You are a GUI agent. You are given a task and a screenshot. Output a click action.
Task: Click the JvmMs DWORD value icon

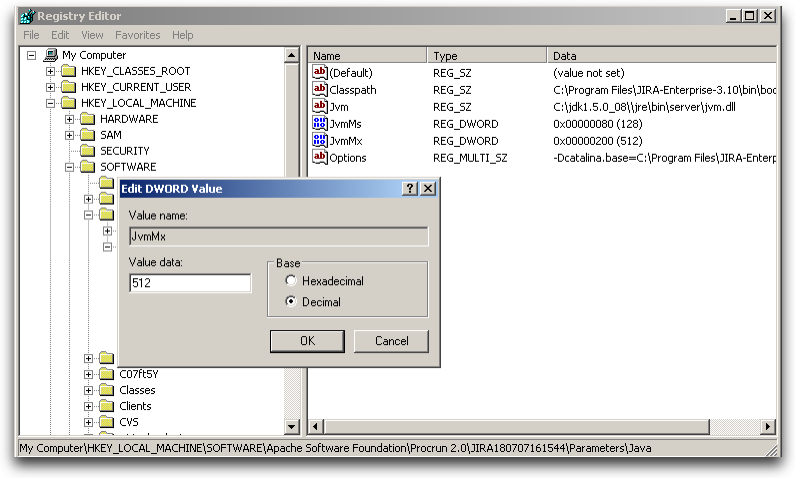(320, 123)
